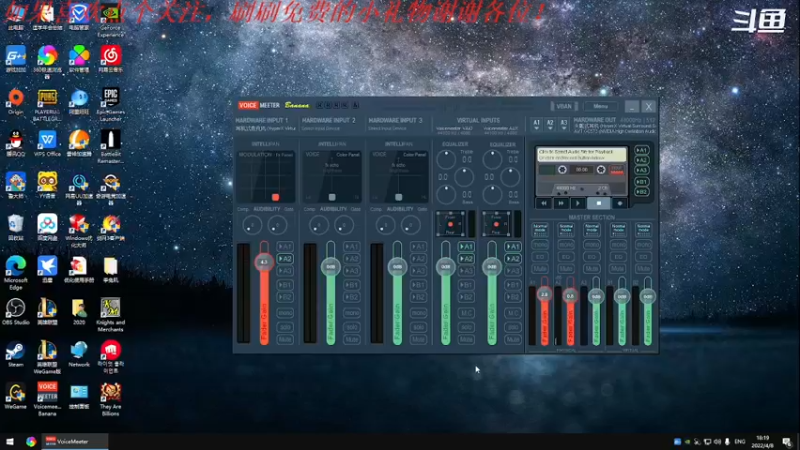800x450 pixels.
Task: Toggle B2 bus on Hardware Input 3
Action: pyautogui.click(x=418, y=297)
